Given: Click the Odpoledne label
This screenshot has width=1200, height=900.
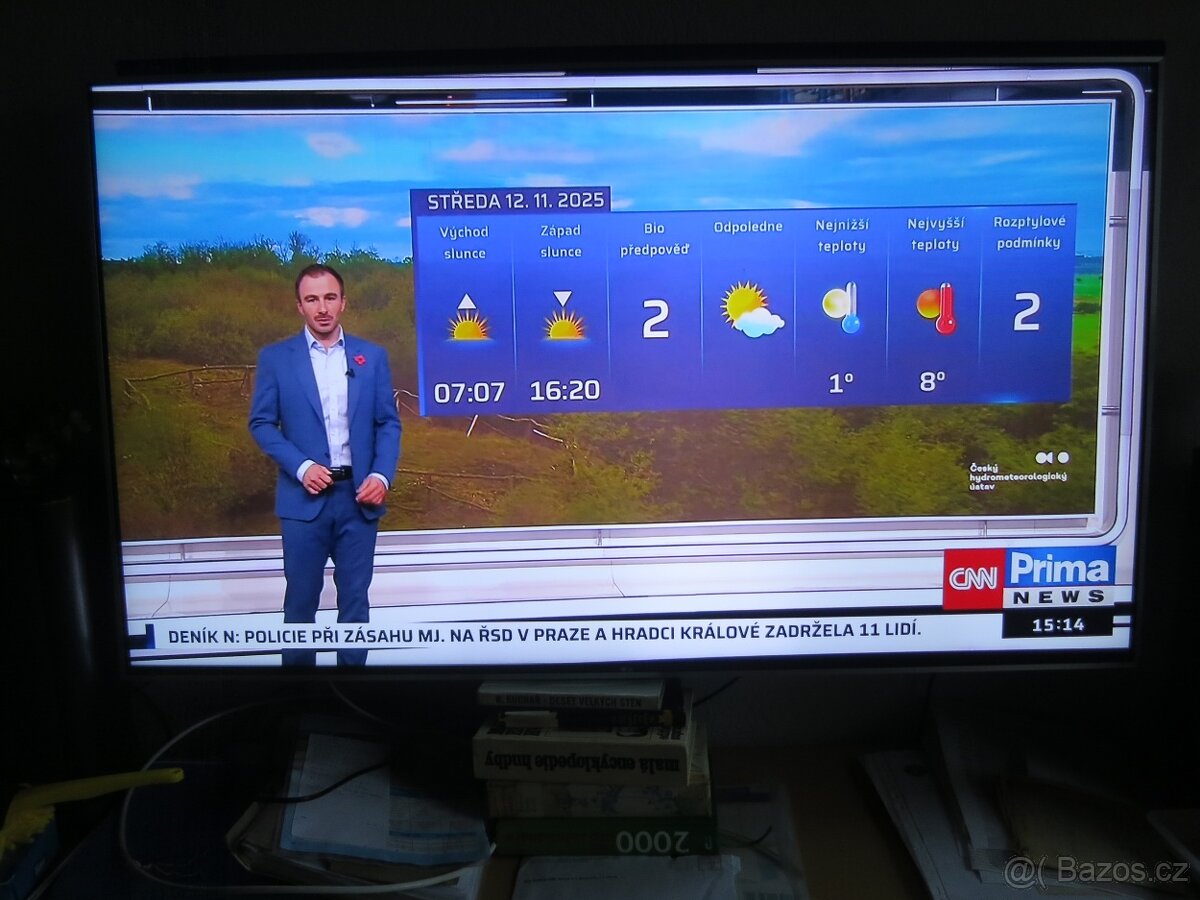Looking at the screenshot, I should point(748,227).
